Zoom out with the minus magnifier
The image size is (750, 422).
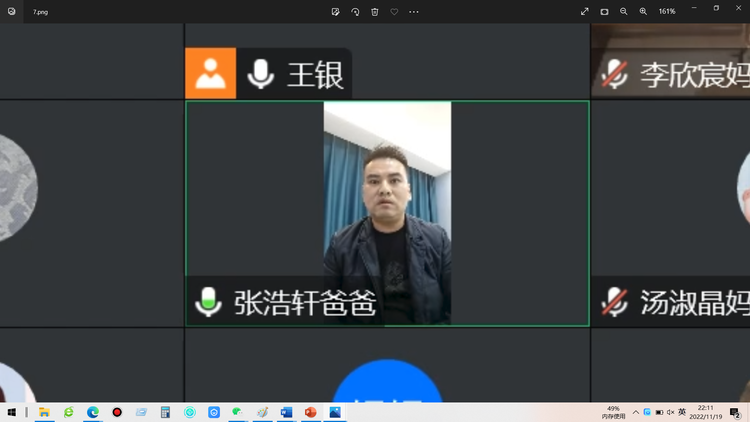tap(624, 11)
